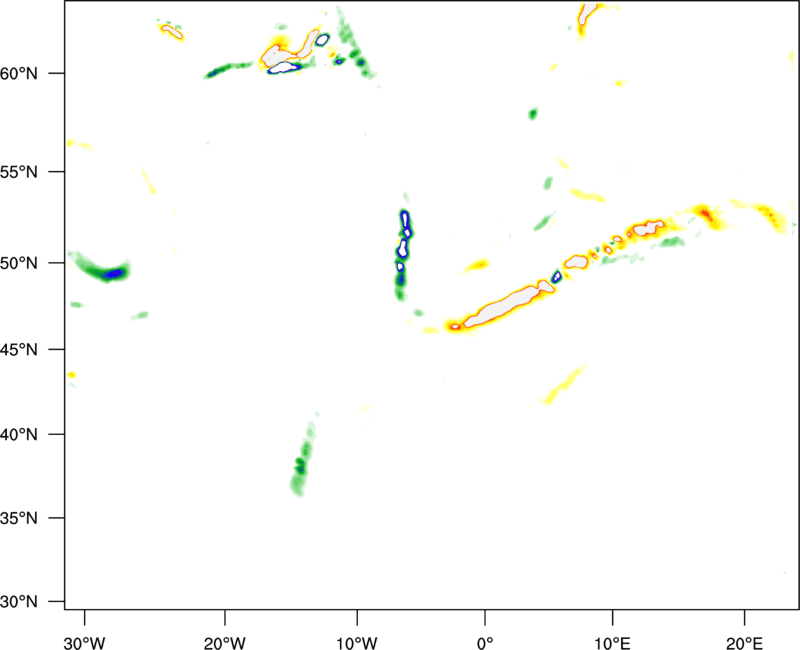Click the 10°W longitude axis label
Screen dimensions: 800x650
pos(357,643)
